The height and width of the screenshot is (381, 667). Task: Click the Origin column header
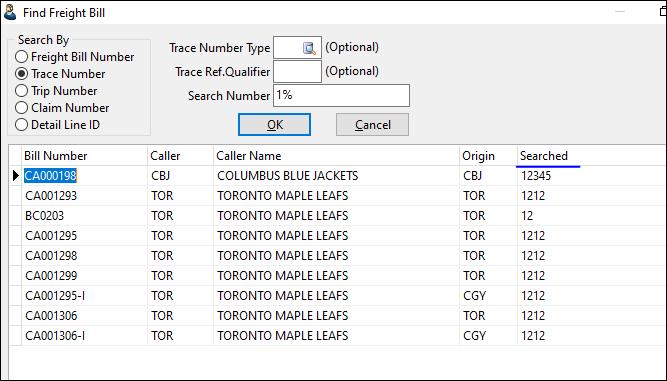point(488,156)
